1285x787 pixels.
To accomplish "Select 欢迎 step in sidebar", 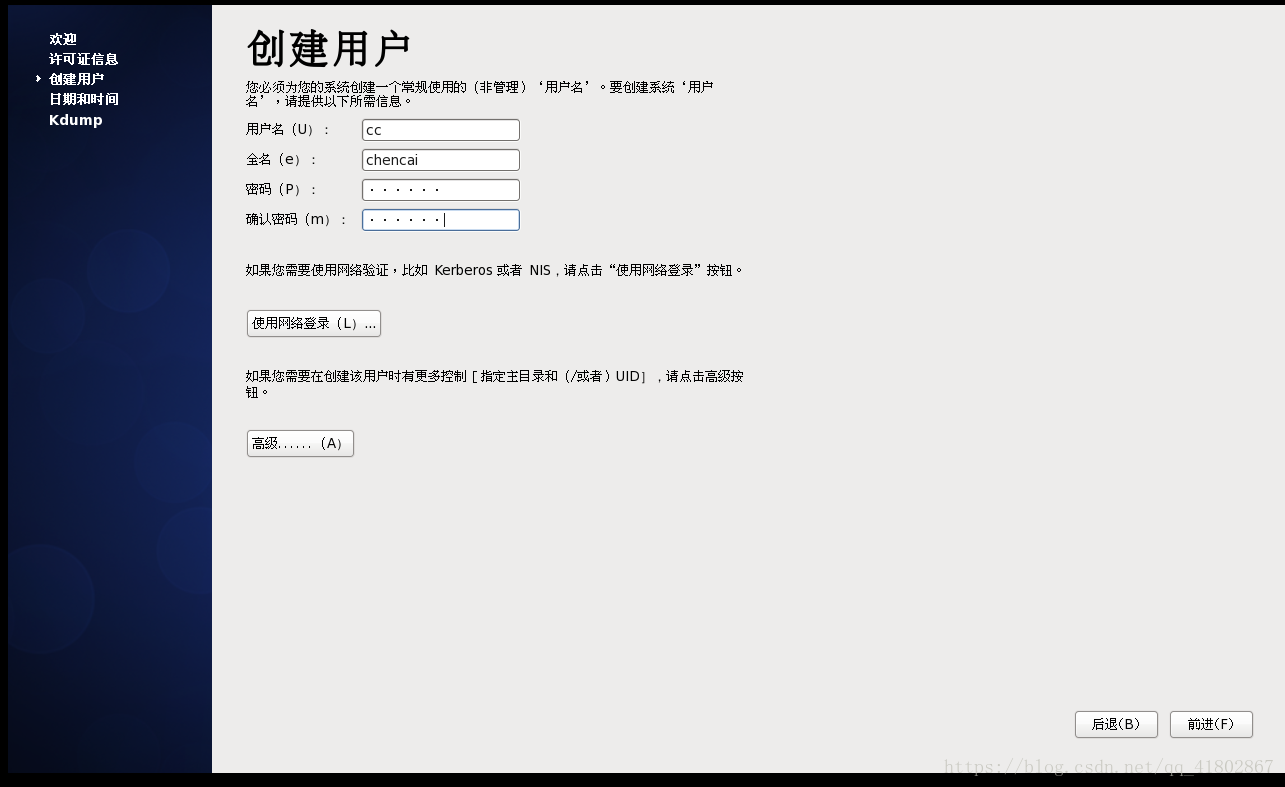I will tap(63, 39).
